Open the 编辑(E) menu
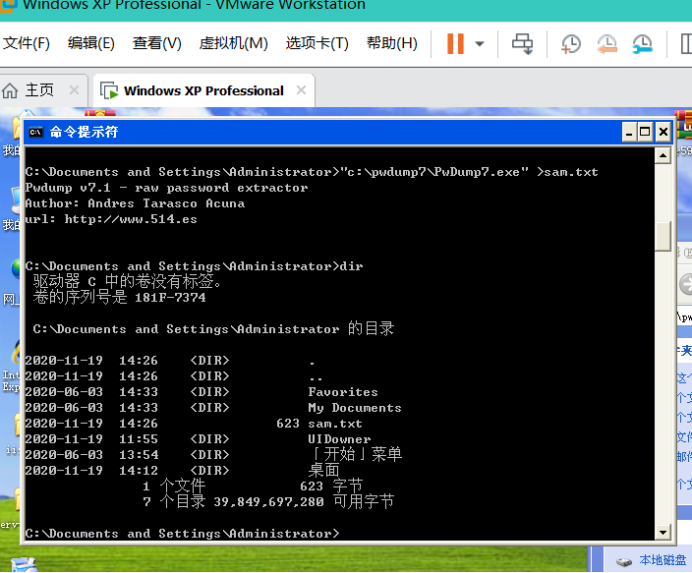 click(91, 43)
